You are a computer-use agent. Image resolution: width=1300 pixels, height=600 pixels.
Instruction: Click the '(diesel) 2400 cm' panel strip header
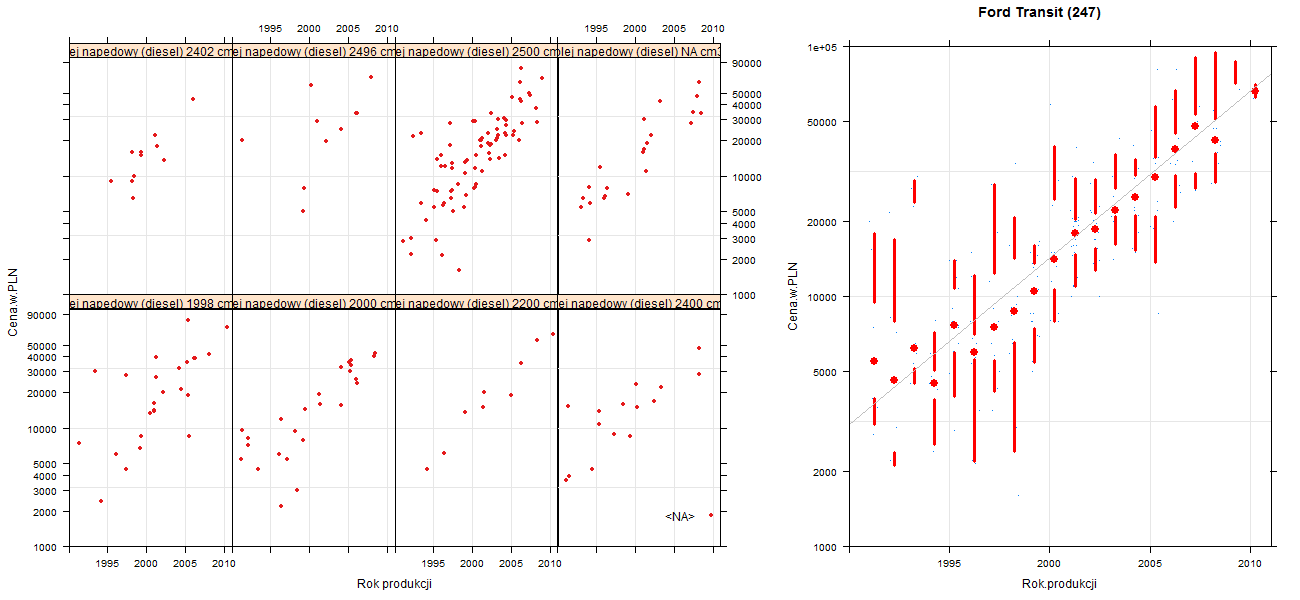pos(640,303)
